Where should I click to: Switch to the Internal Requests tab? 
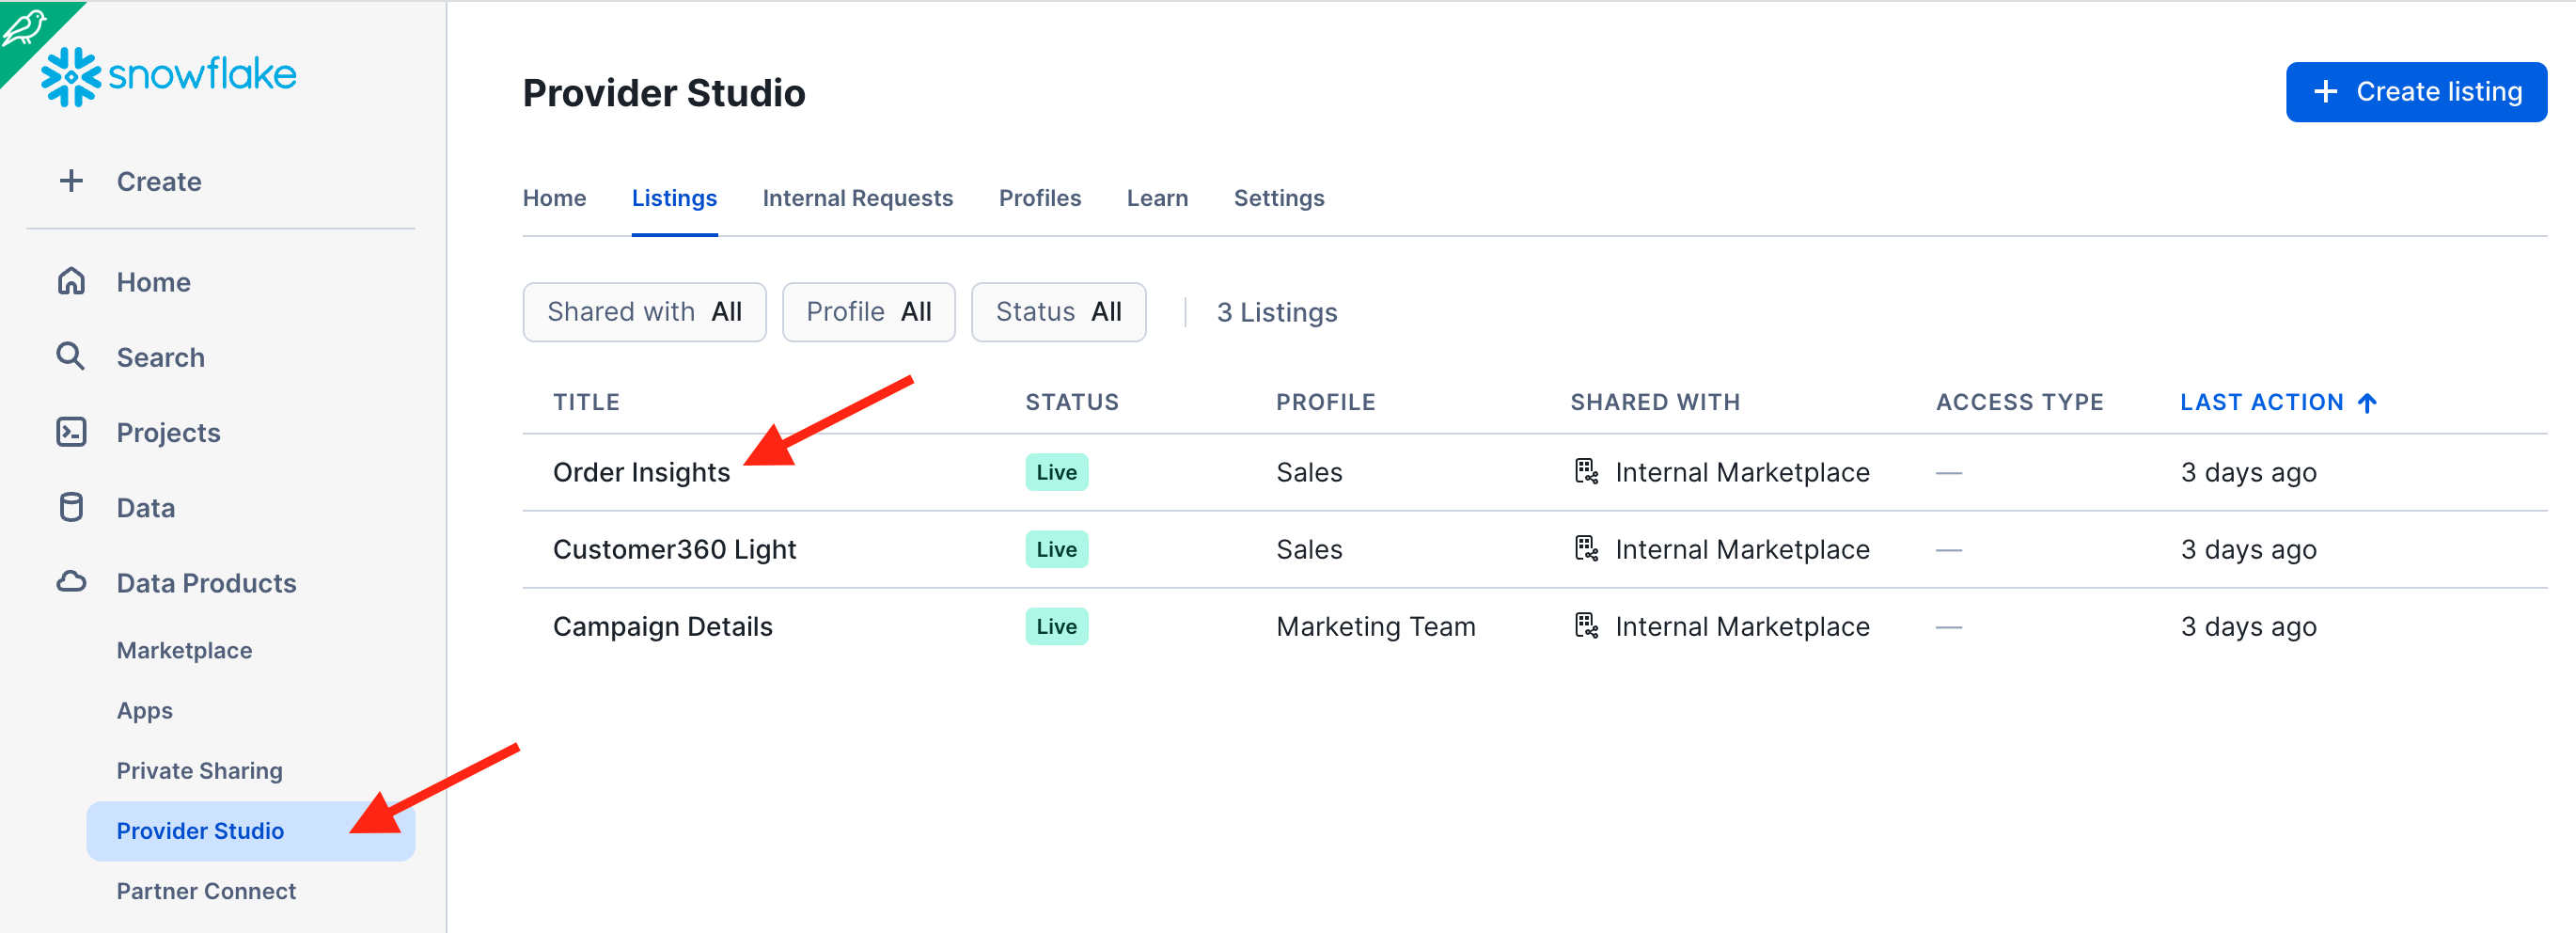[x=857, y=198]
